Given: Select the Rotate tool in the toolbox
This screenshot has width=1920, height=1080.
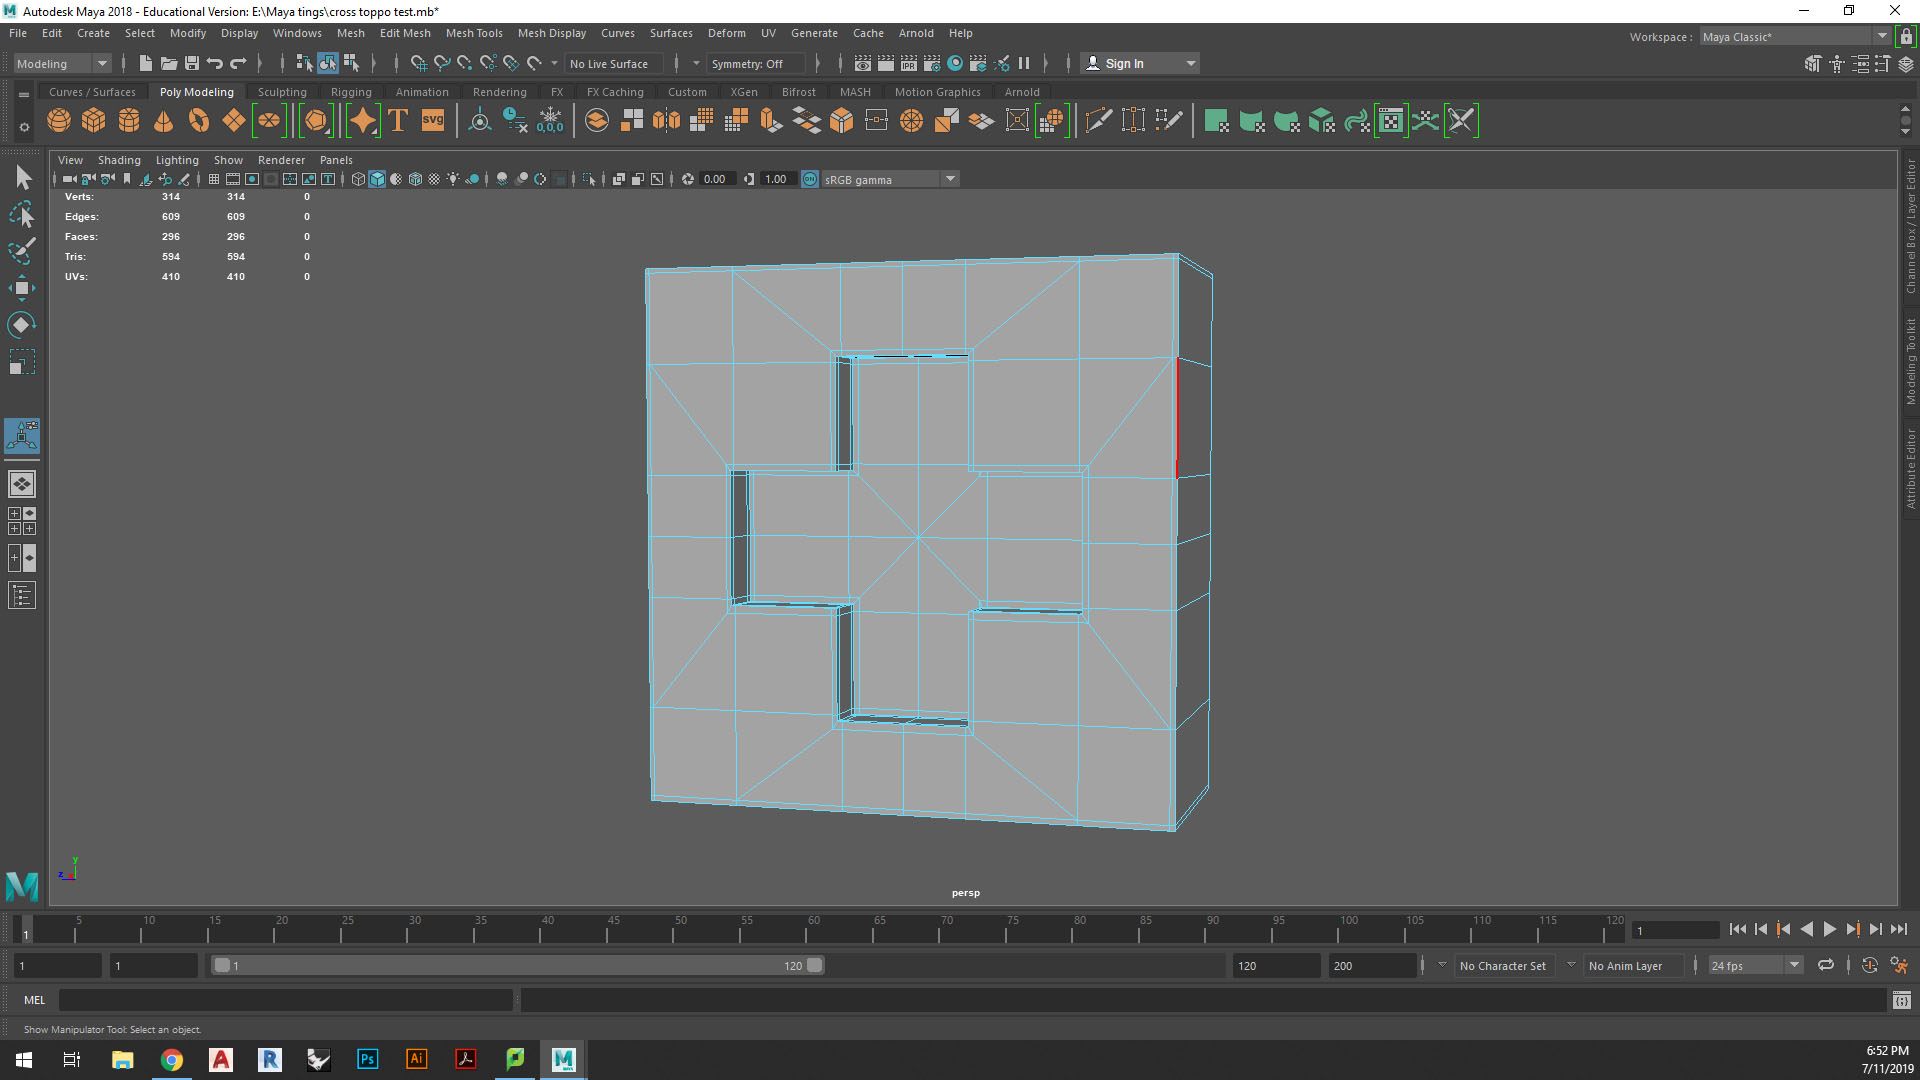Looking at the screenshot, I should tap(22, 325).
